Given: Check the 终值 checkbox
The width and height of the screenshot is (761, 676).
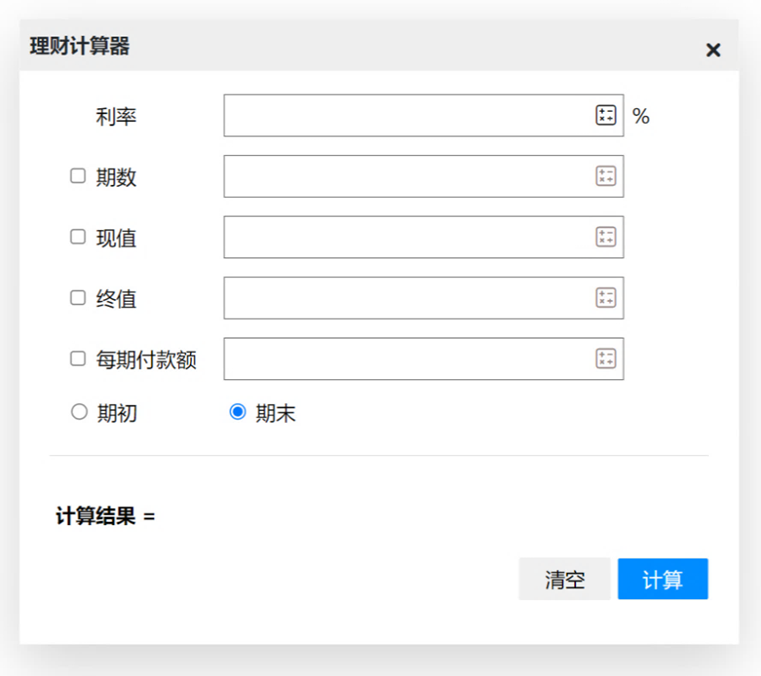Looking at the screenshot, I should point(78,297).
